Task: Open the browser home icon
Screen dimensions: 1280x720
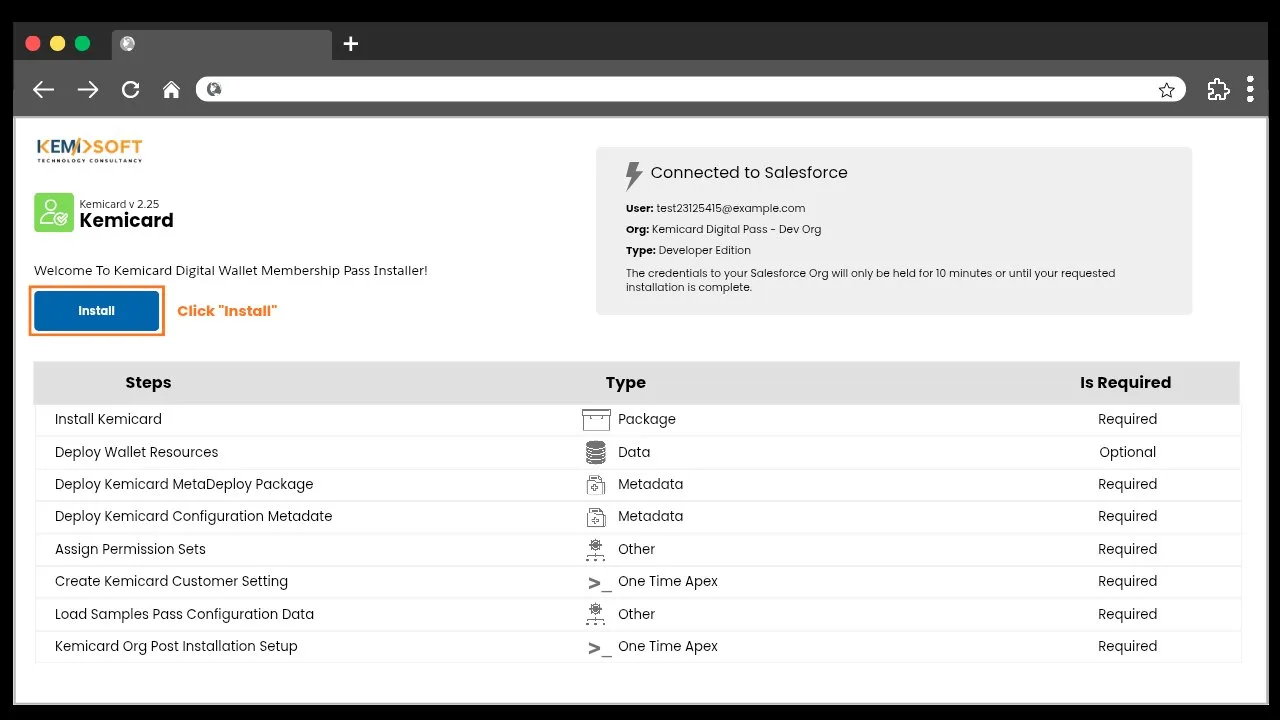Action: pos(171,90)
